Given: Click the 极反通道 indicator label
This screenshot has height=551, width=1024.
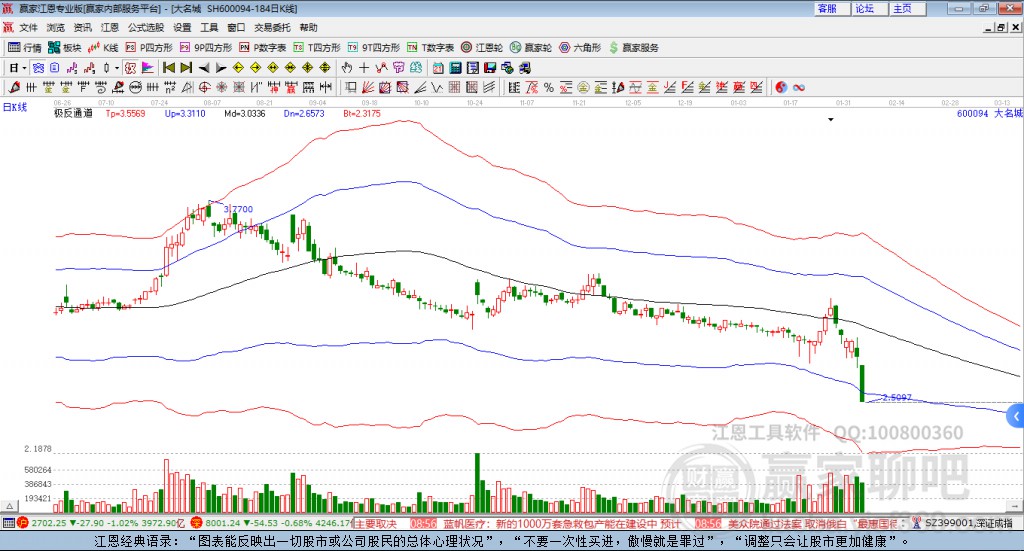Looking at the screenshot, I should click(73, 113).
